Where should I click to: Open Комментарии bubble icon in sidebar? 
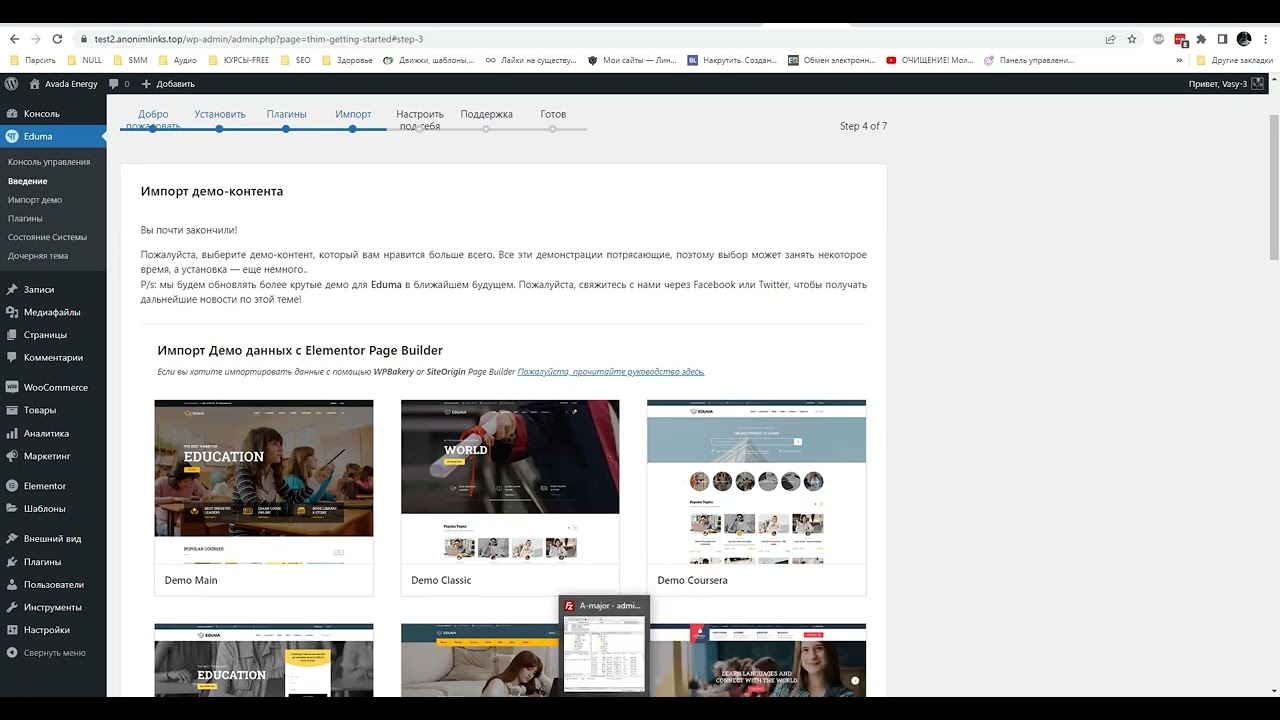point(12,357)
